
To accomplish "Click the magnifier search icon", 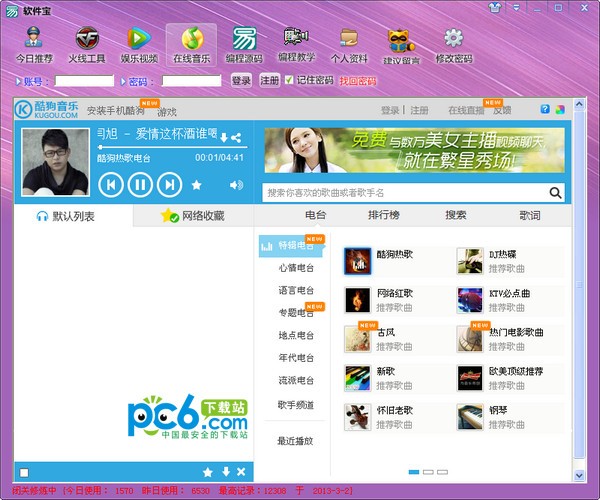I will pyautogui.click(x=556, y=192).
